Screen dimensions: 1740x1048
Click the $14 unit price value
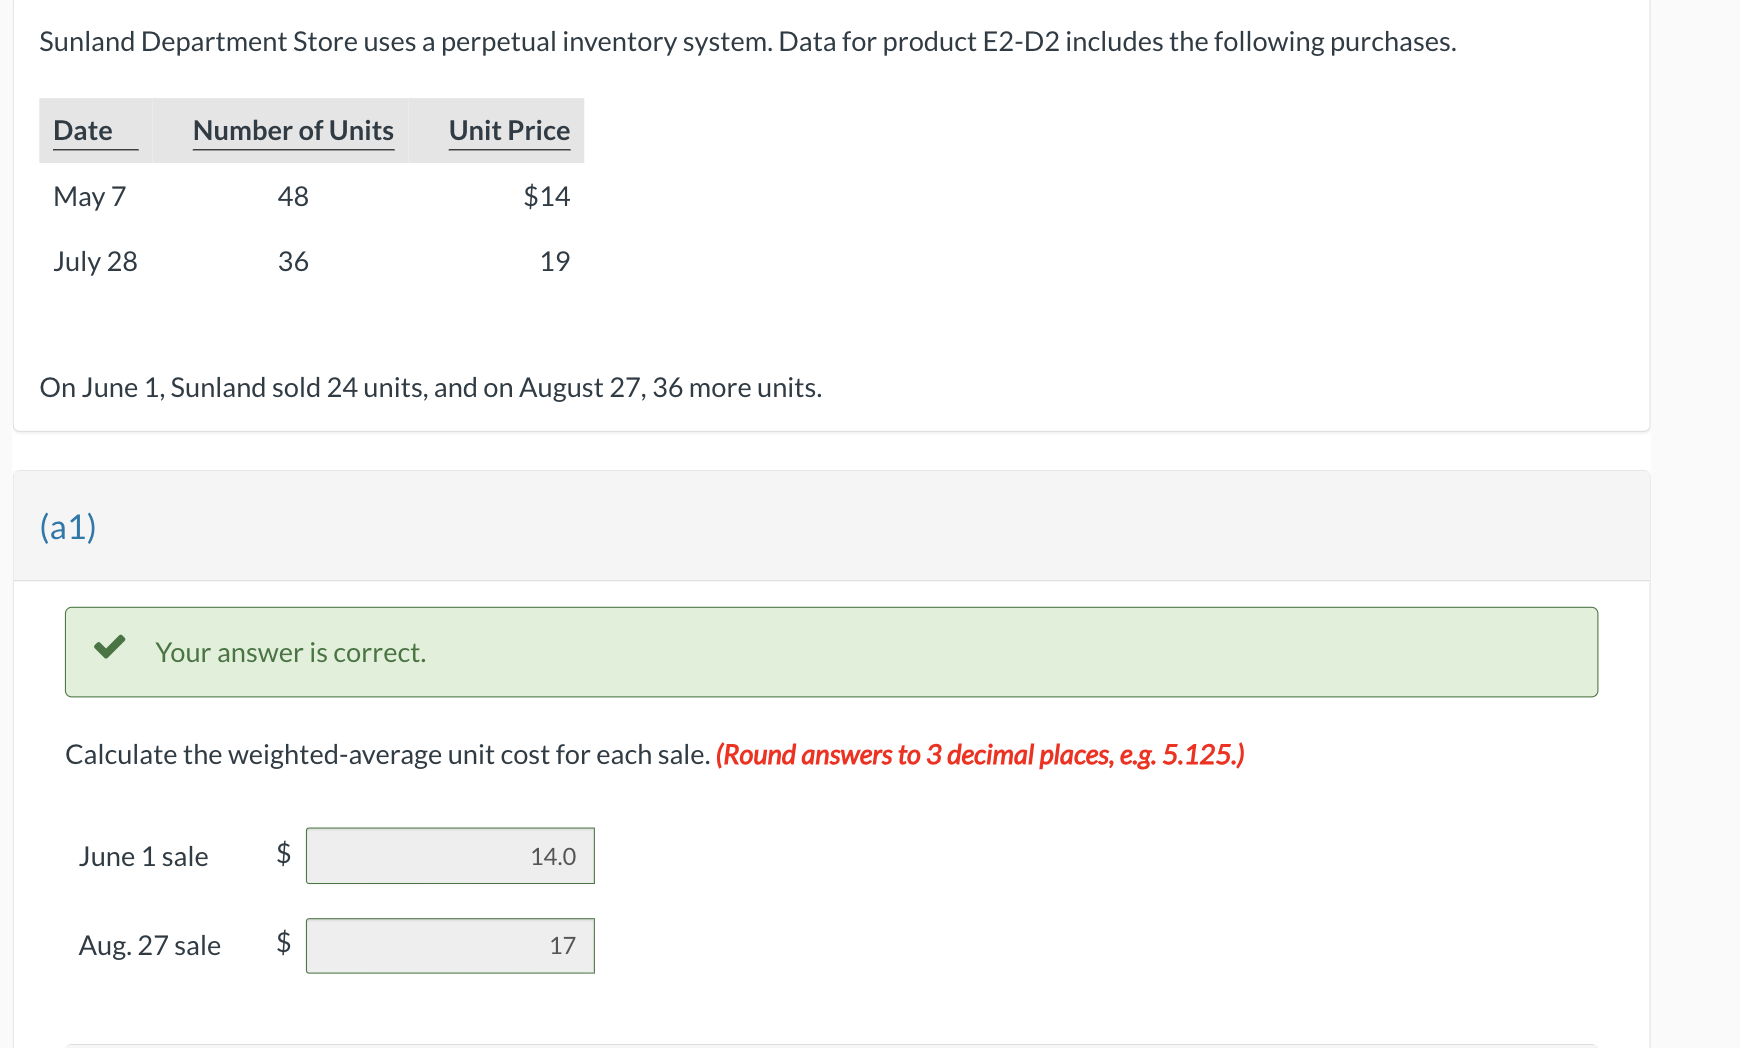546,196
